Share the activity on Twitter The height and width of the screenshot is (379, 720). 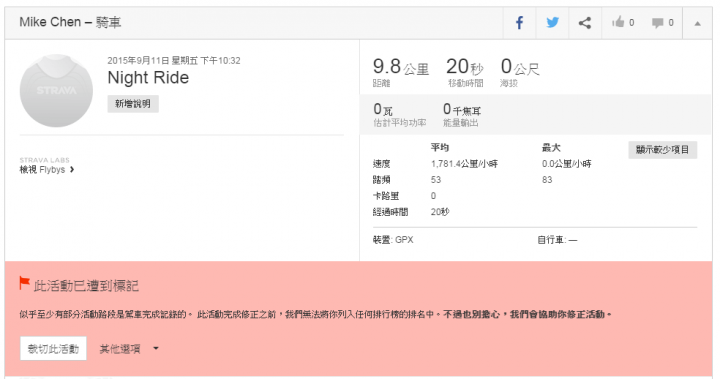[552, 23]
